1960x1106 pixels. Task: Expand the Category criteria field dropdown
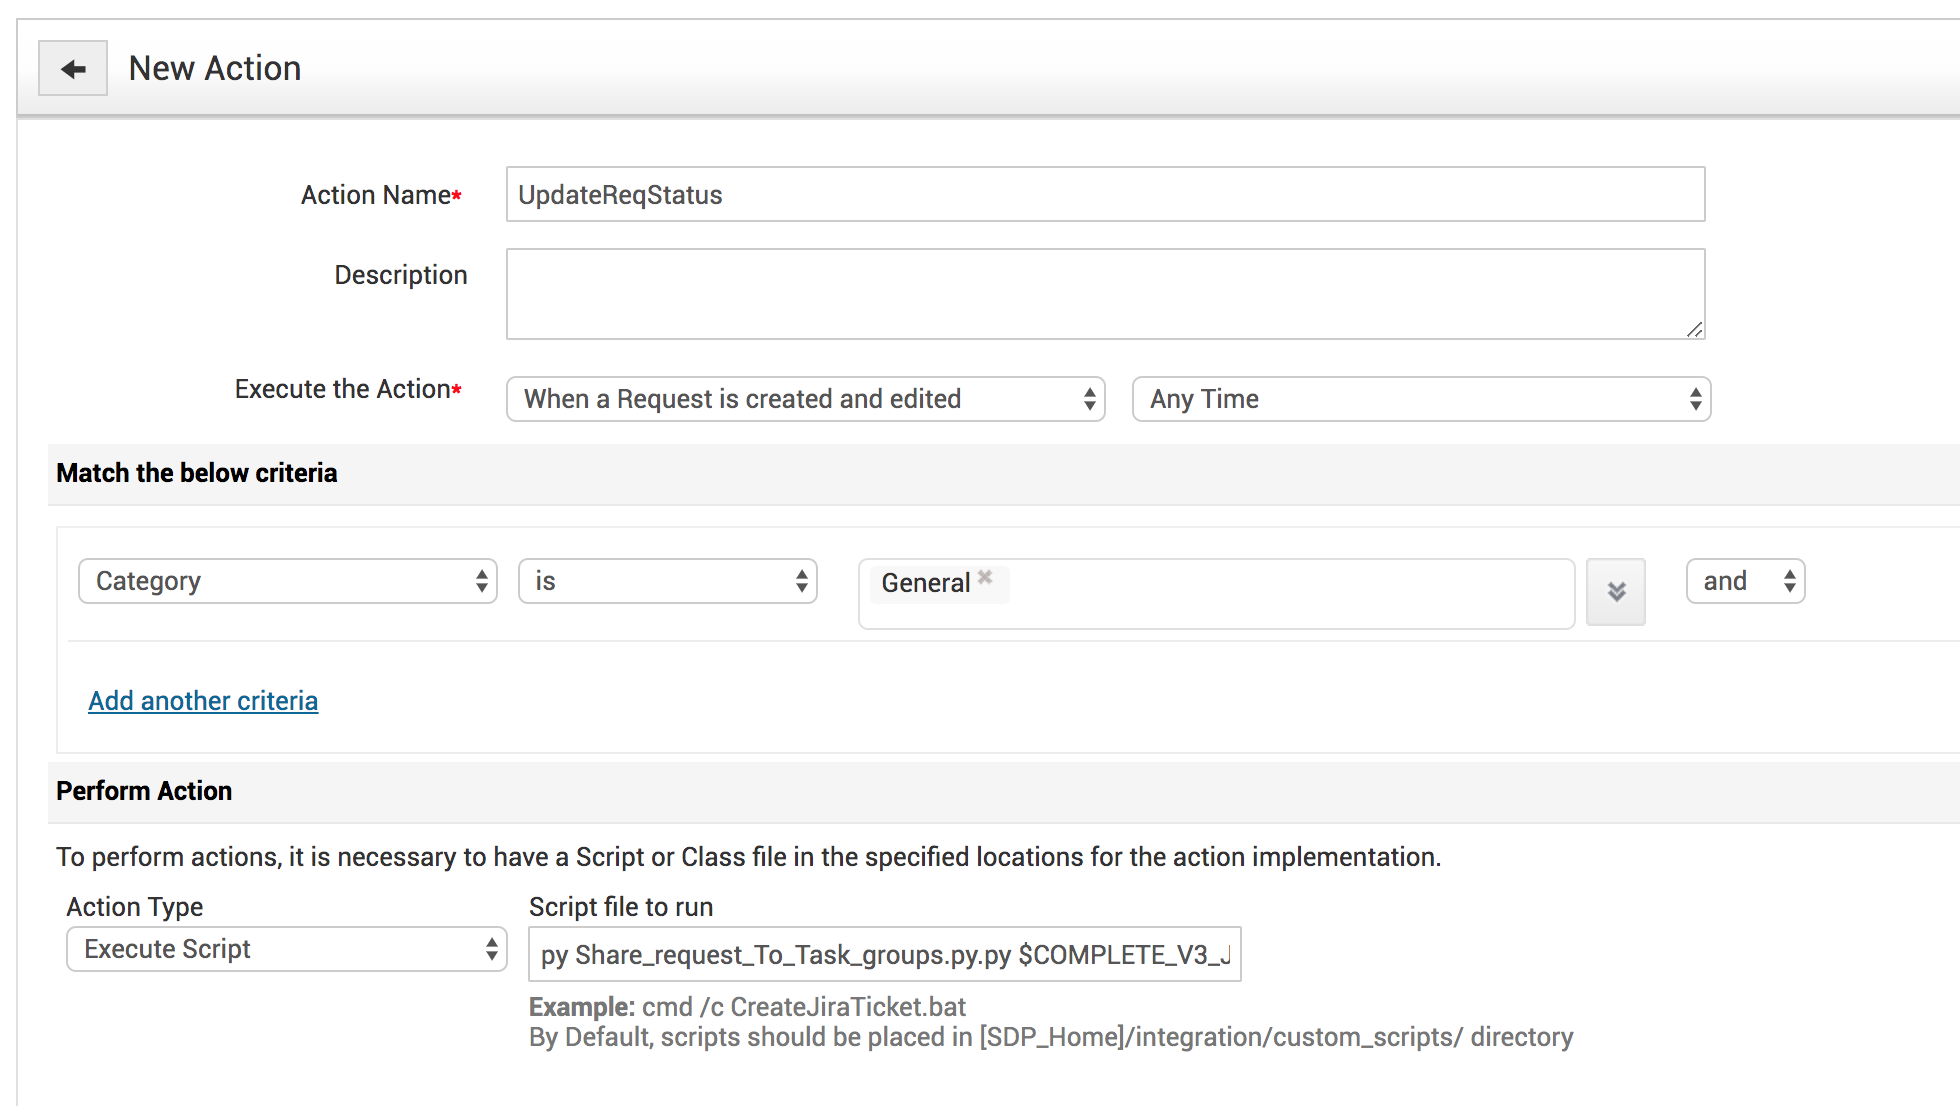[287, 581]
